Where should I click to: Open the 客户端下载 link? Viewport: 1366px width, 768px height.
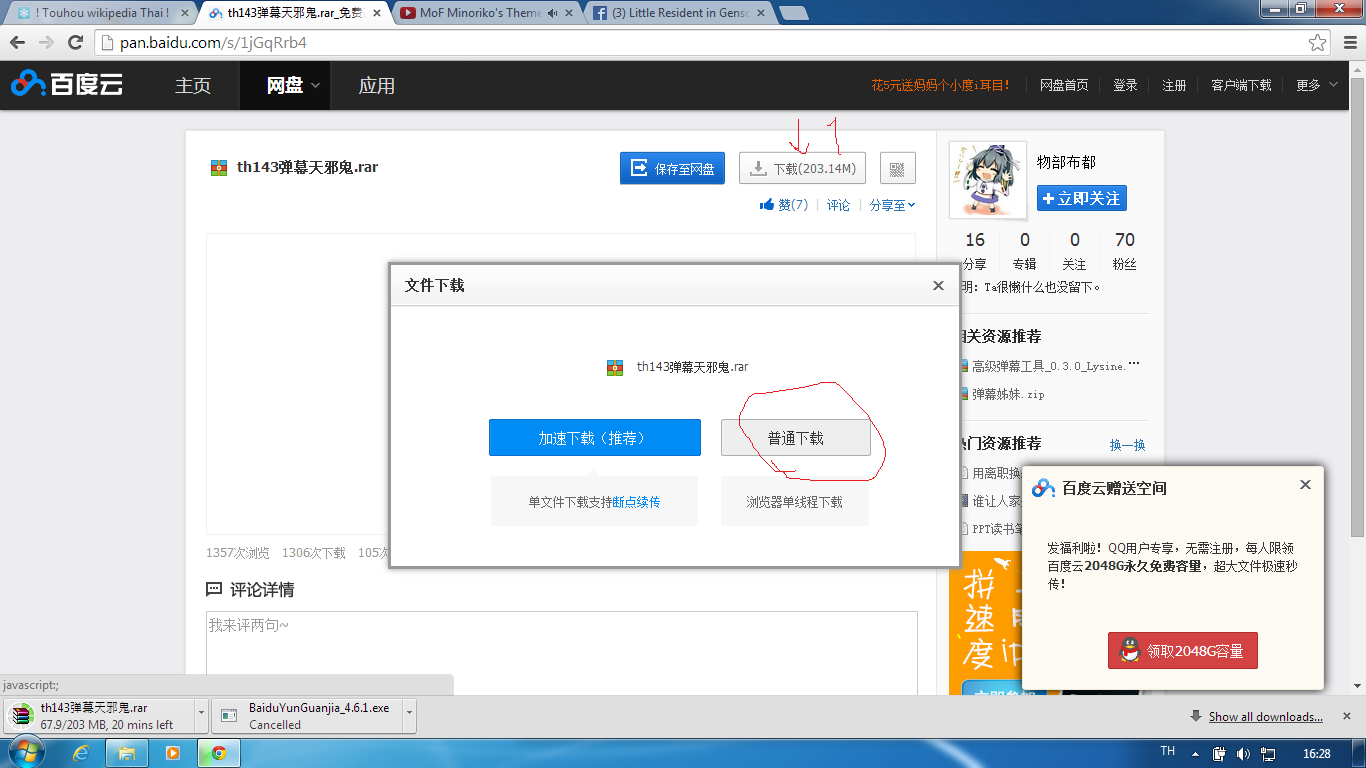[x=1241, y=85]
